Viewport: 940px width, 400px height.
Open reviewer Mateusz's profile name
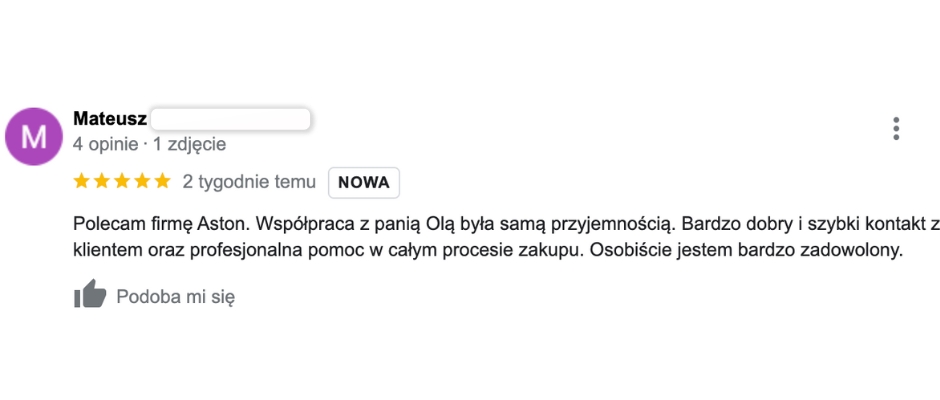[x=110, y=119]
